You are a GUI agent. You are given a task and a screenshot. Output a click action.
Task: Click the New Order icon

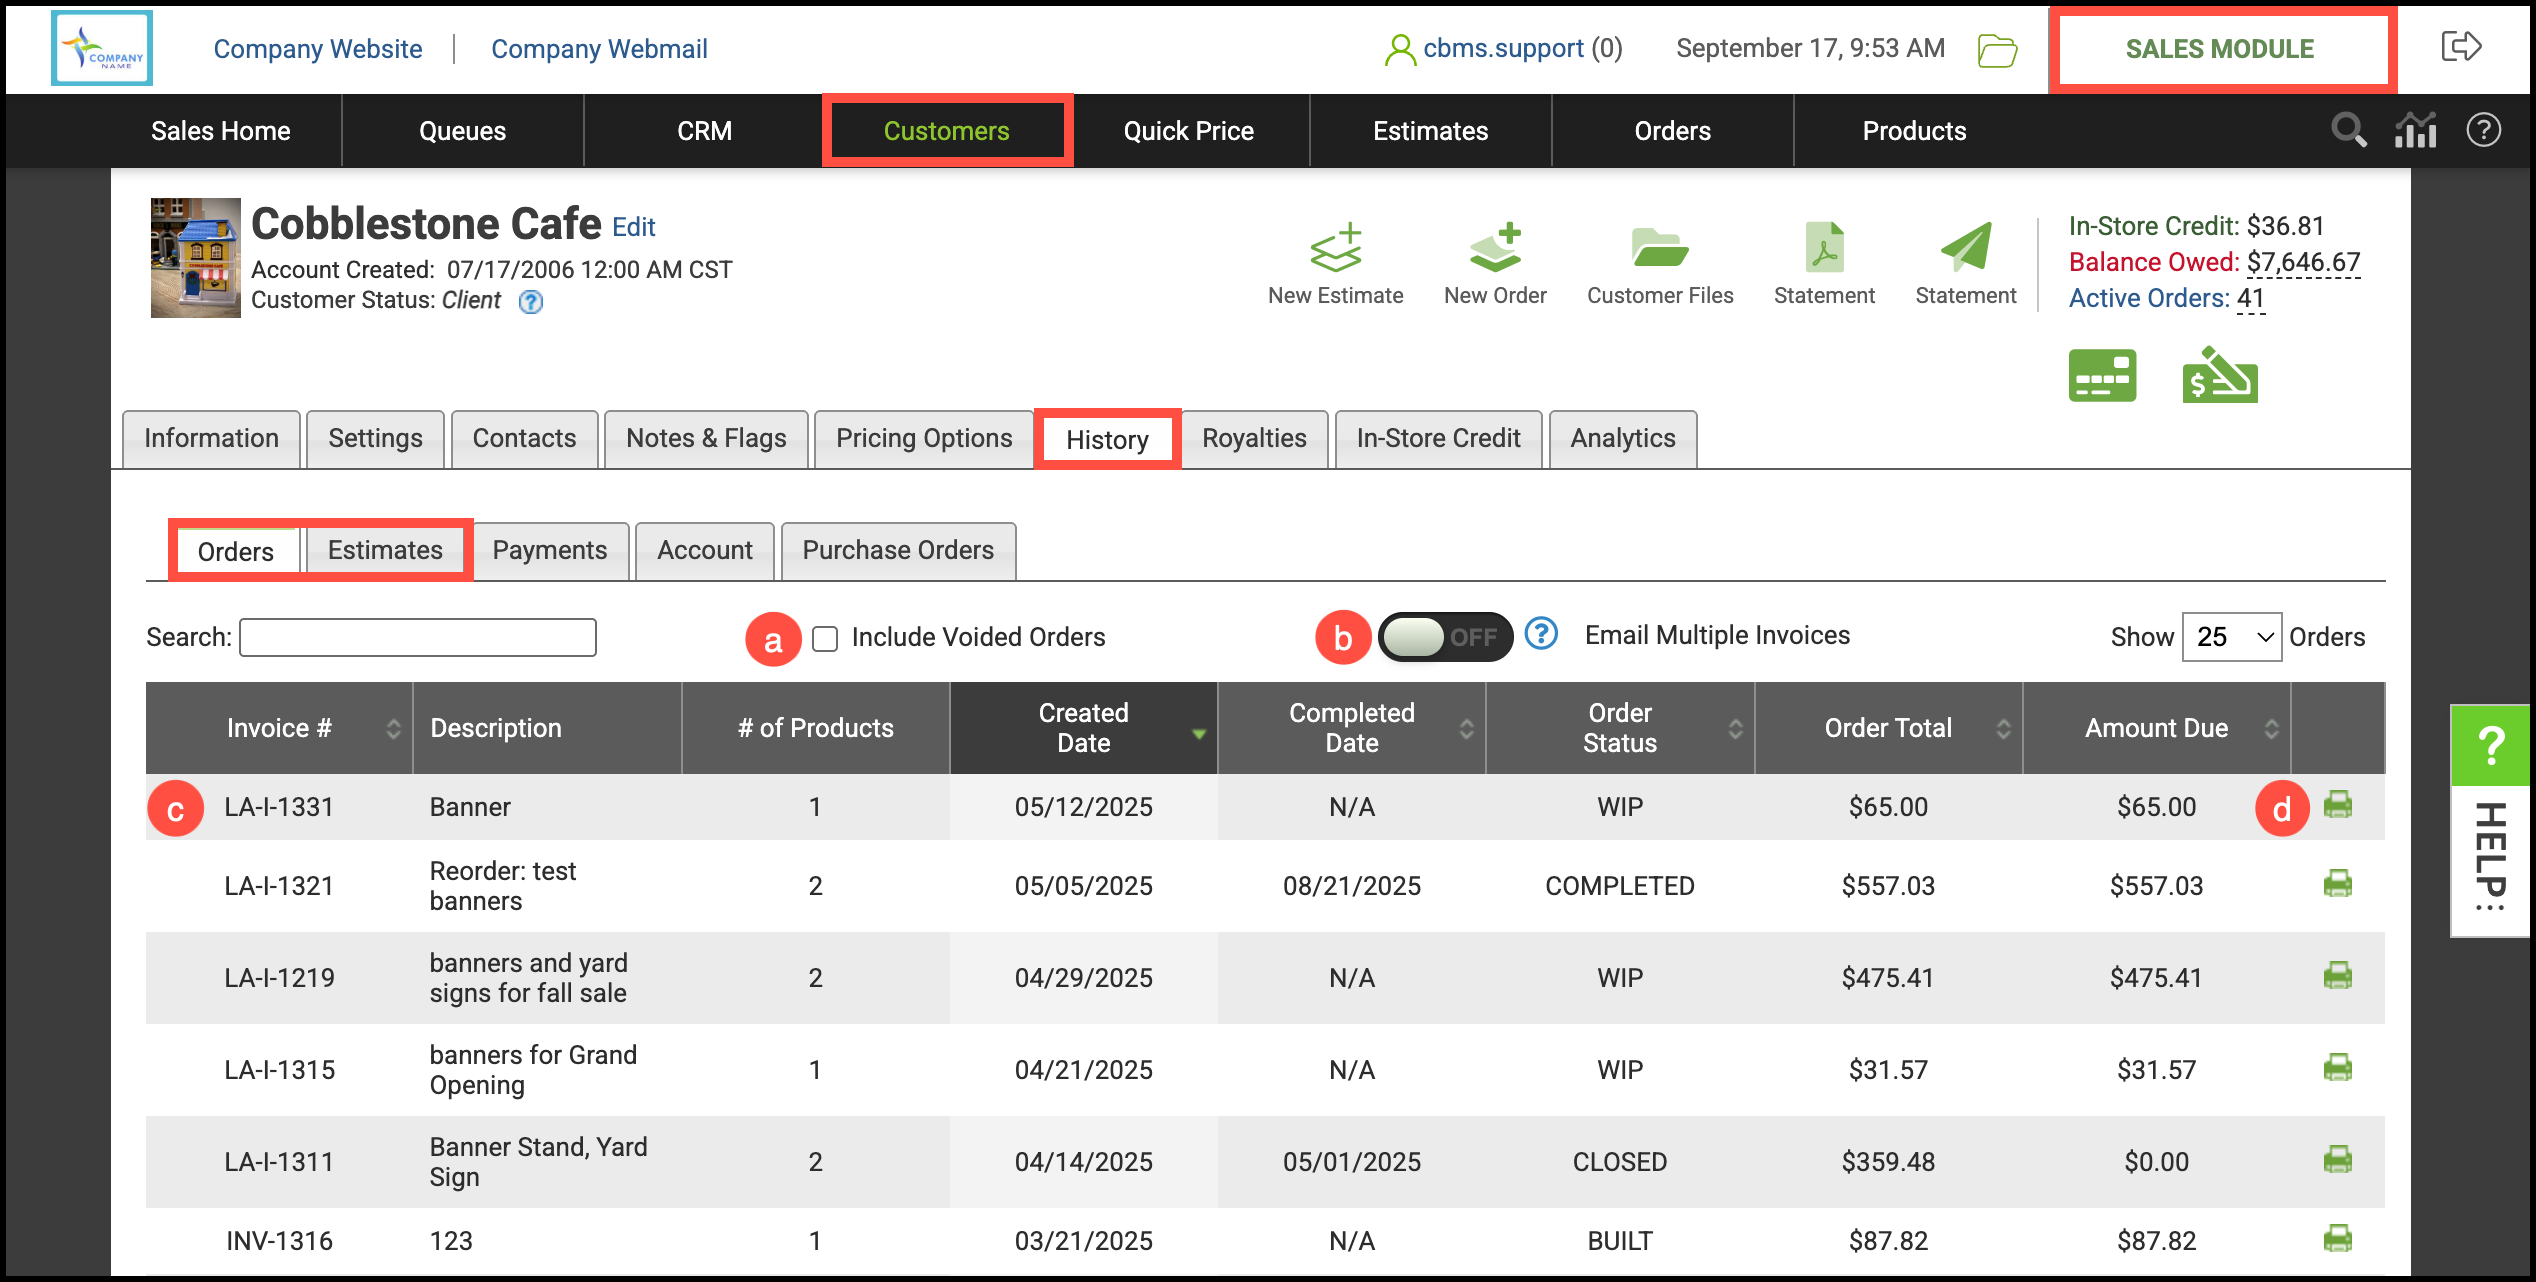pos(1495,248)
